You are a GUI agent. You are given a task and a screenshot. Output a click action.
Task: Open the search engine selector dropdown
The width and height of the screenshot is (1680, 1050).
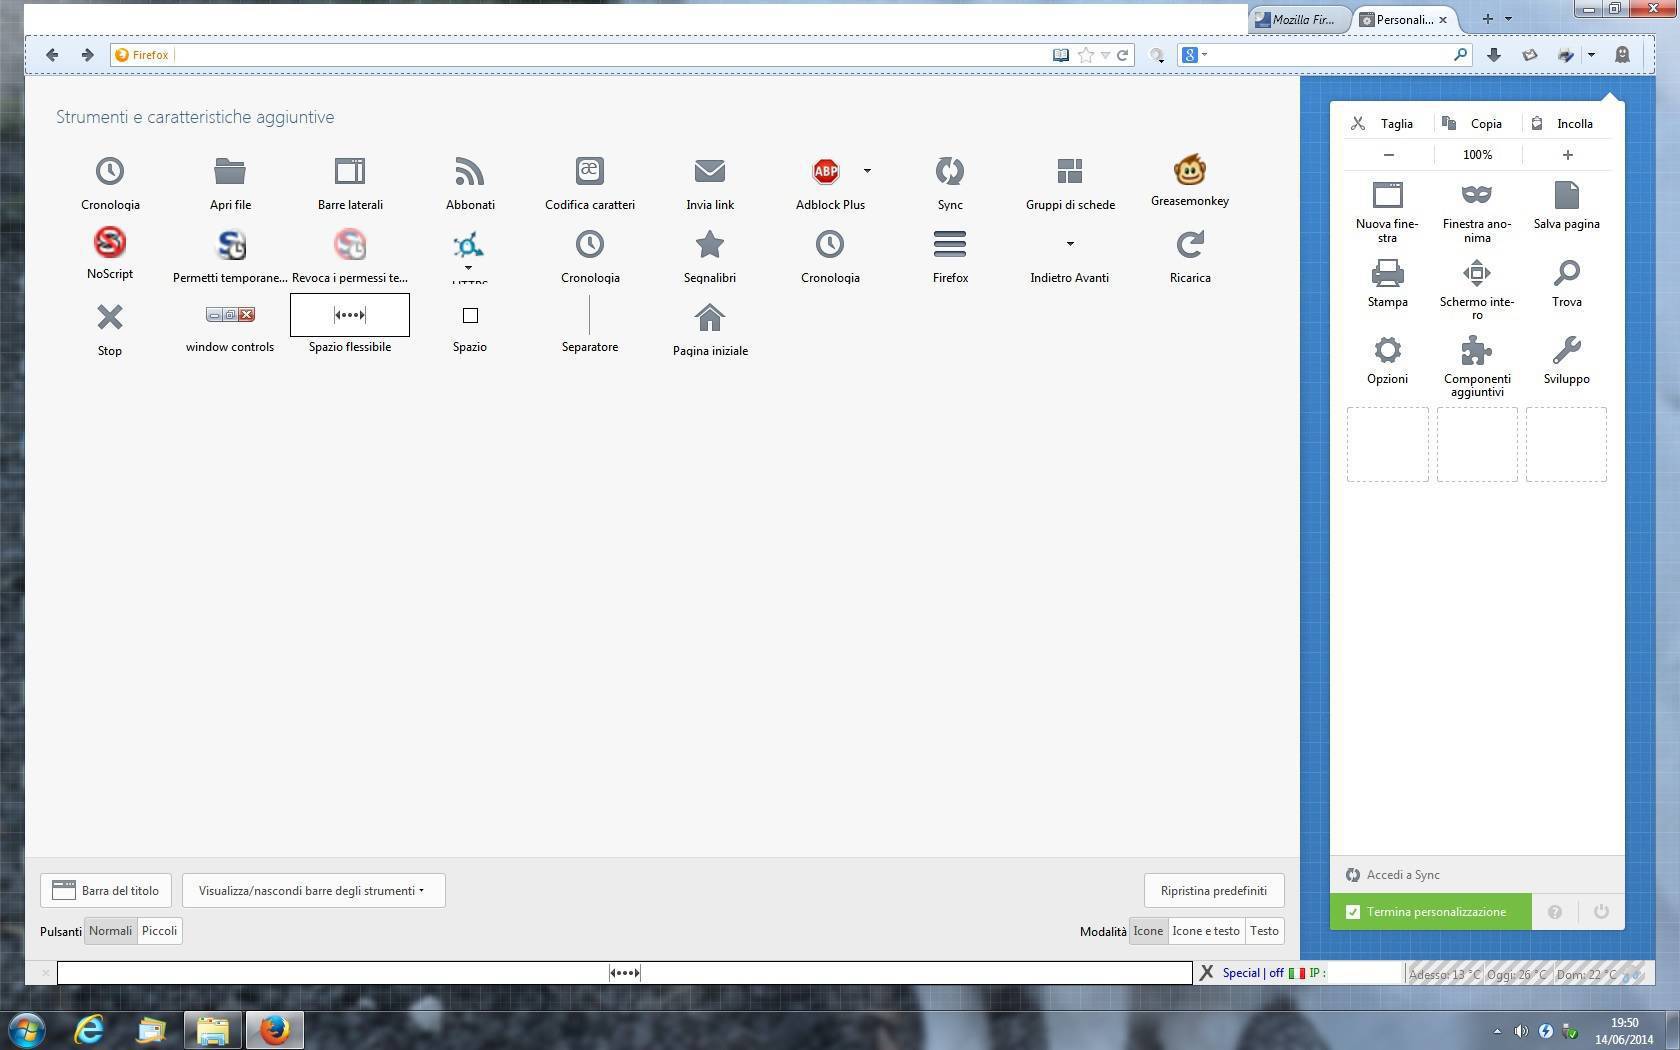[1194, 55]
